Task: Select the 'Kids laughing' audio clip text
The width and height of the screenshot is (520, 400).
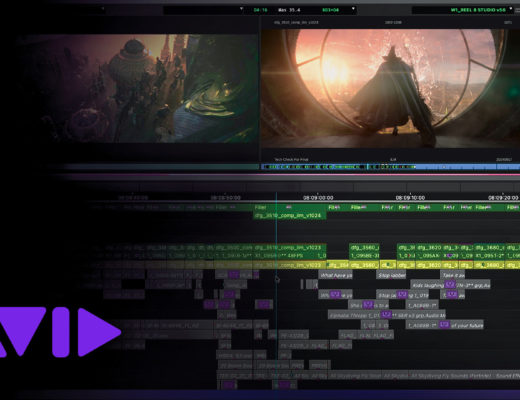Action: click(428, 286)
